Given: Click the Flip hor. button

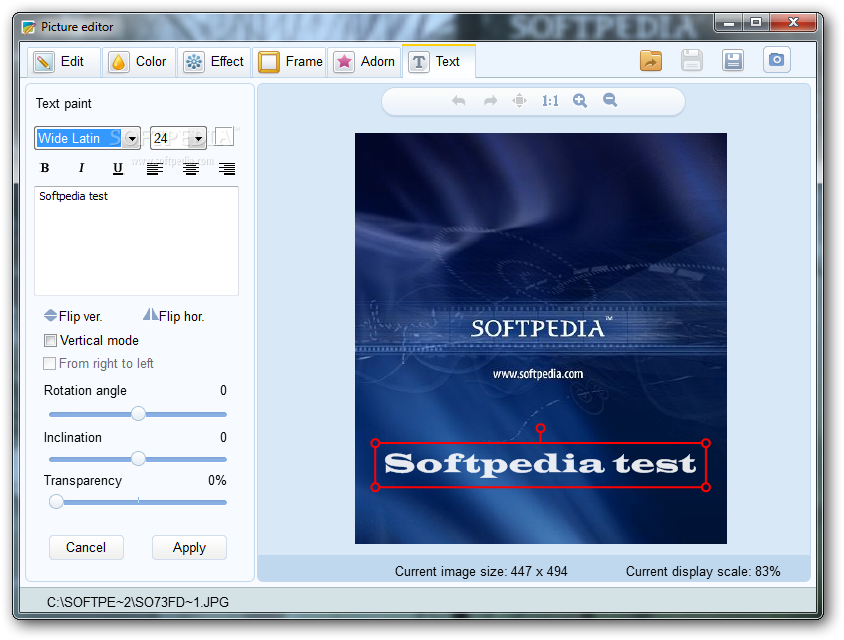Looking at the screenshot, I should tap(173, 316).
